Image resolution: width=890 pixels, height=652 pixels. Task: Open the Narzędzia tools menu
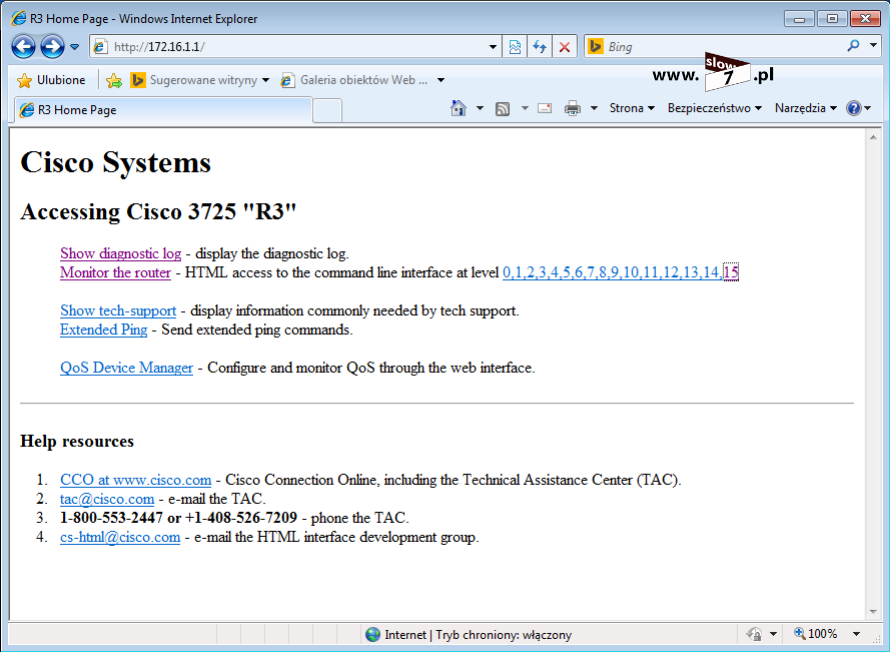pyautogui.click(x=805, y=108)
